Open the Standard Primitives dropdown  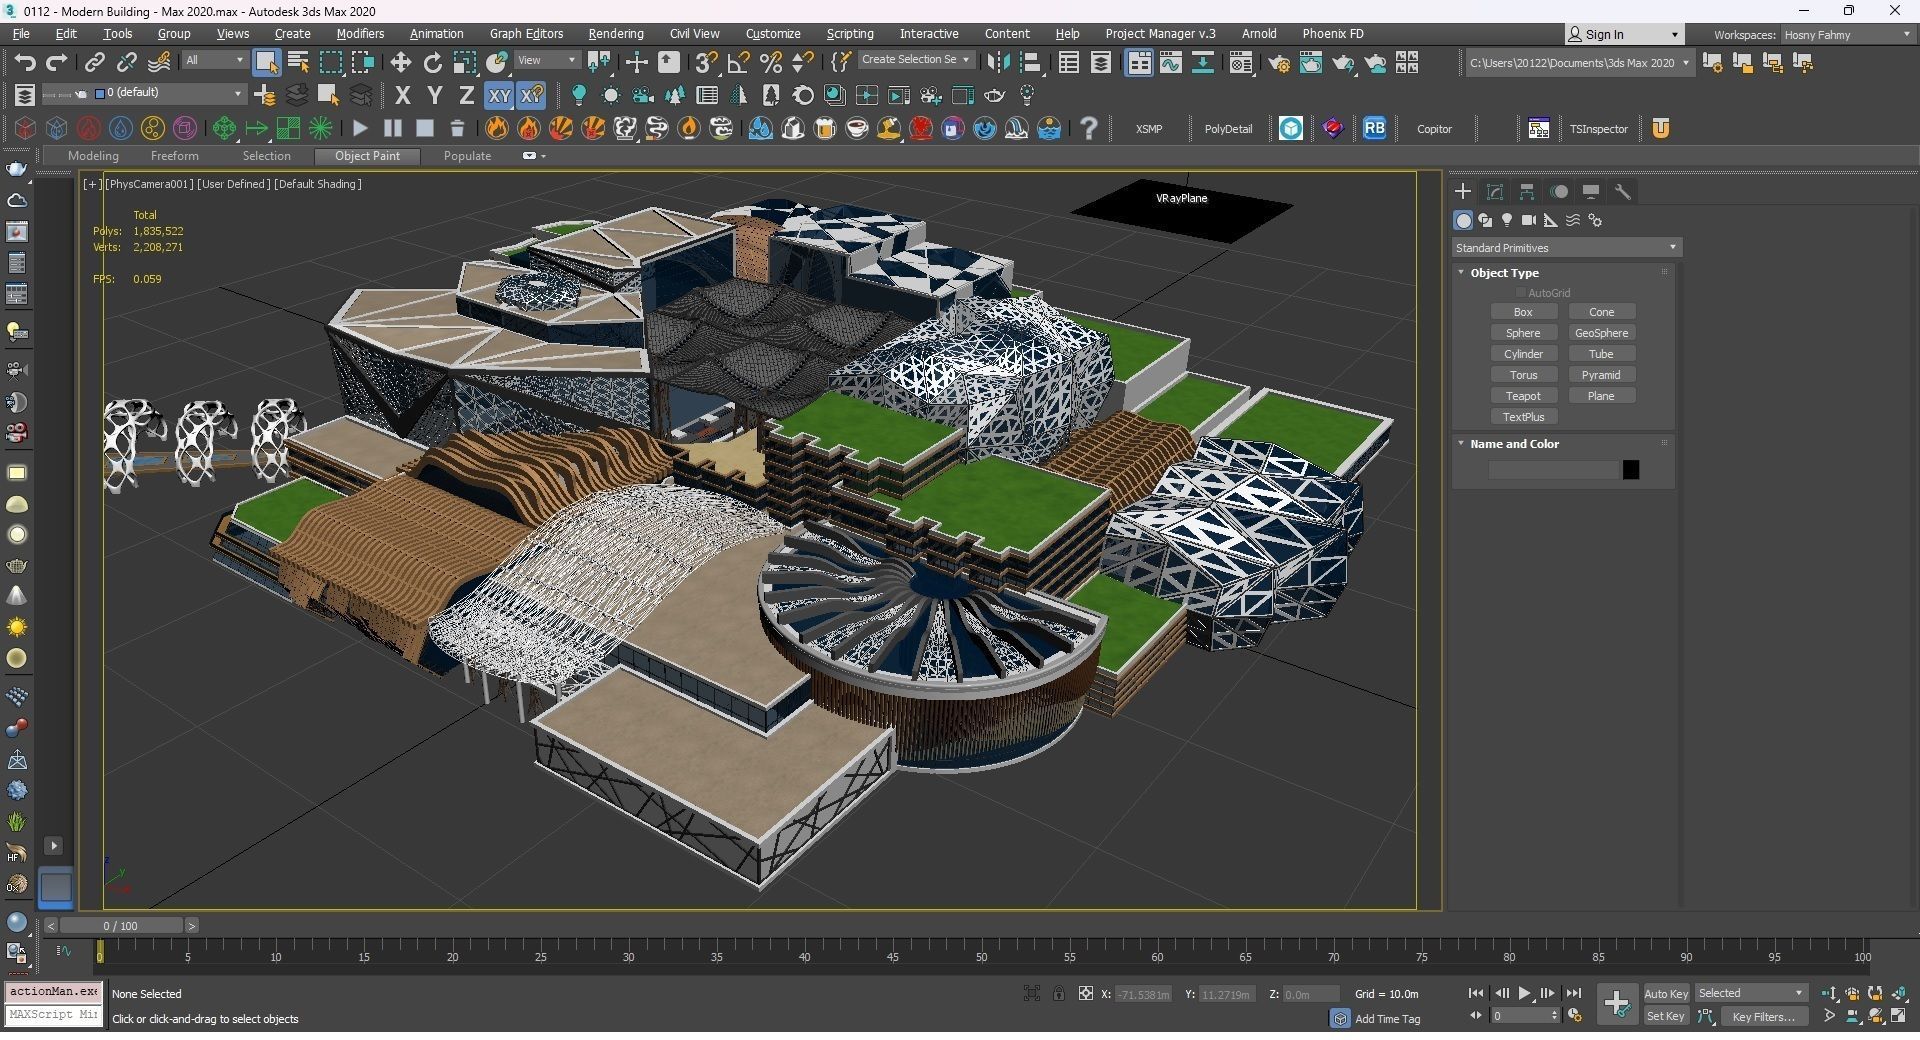pos(1566,248)
